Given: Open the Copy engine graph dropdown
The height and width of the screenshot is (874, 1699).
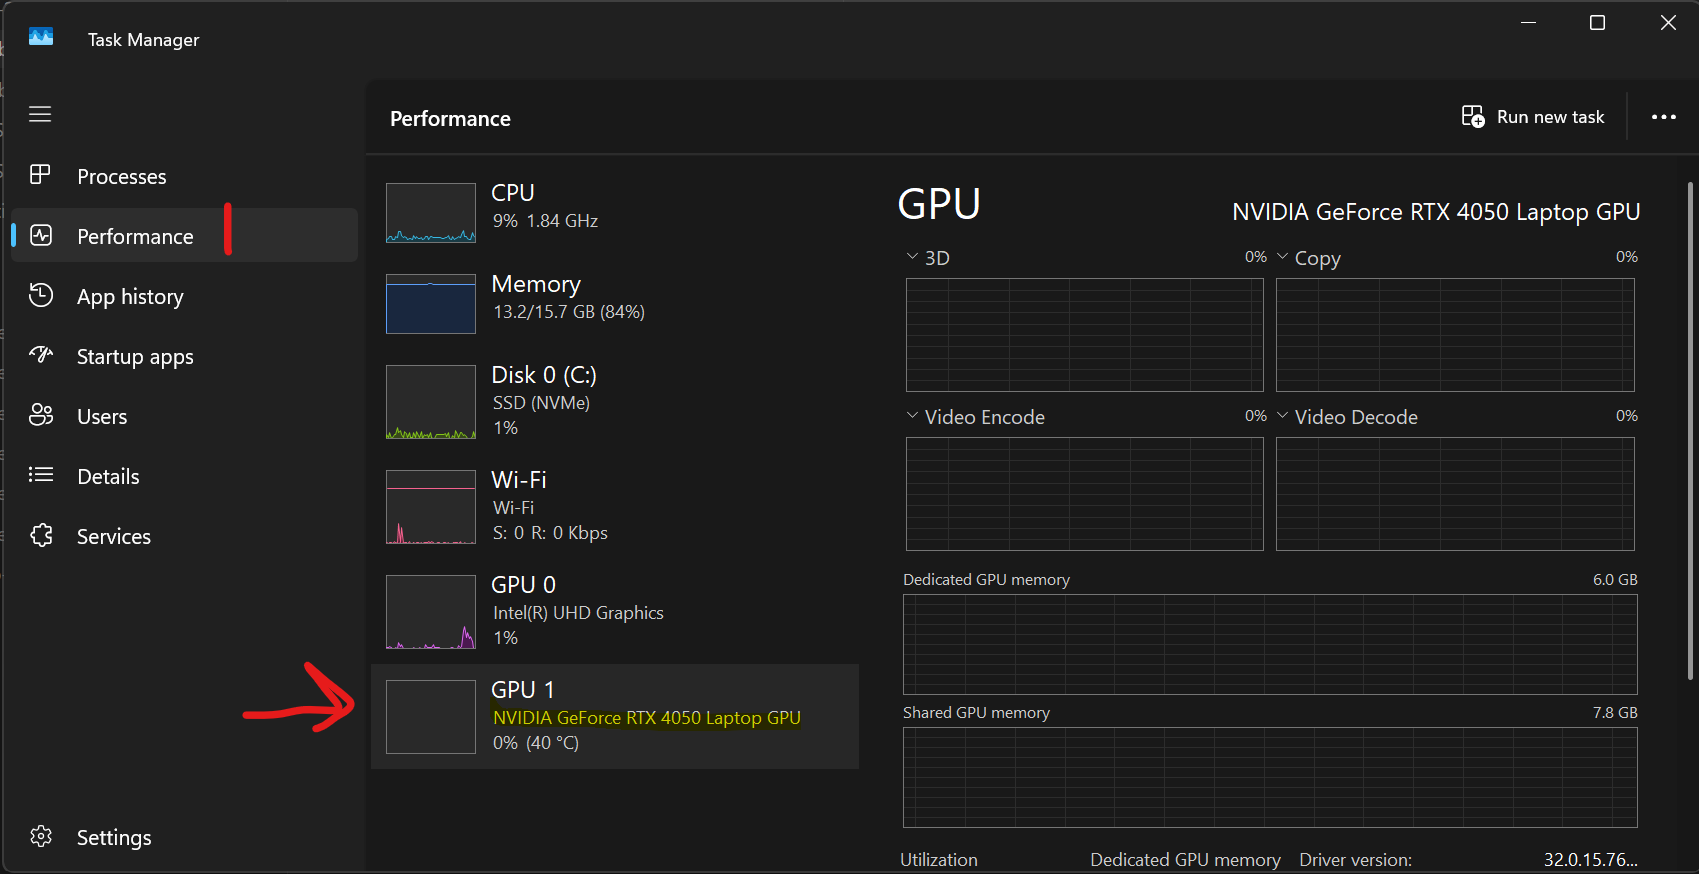Looking at the screenshot, I should pos(1282,257).
